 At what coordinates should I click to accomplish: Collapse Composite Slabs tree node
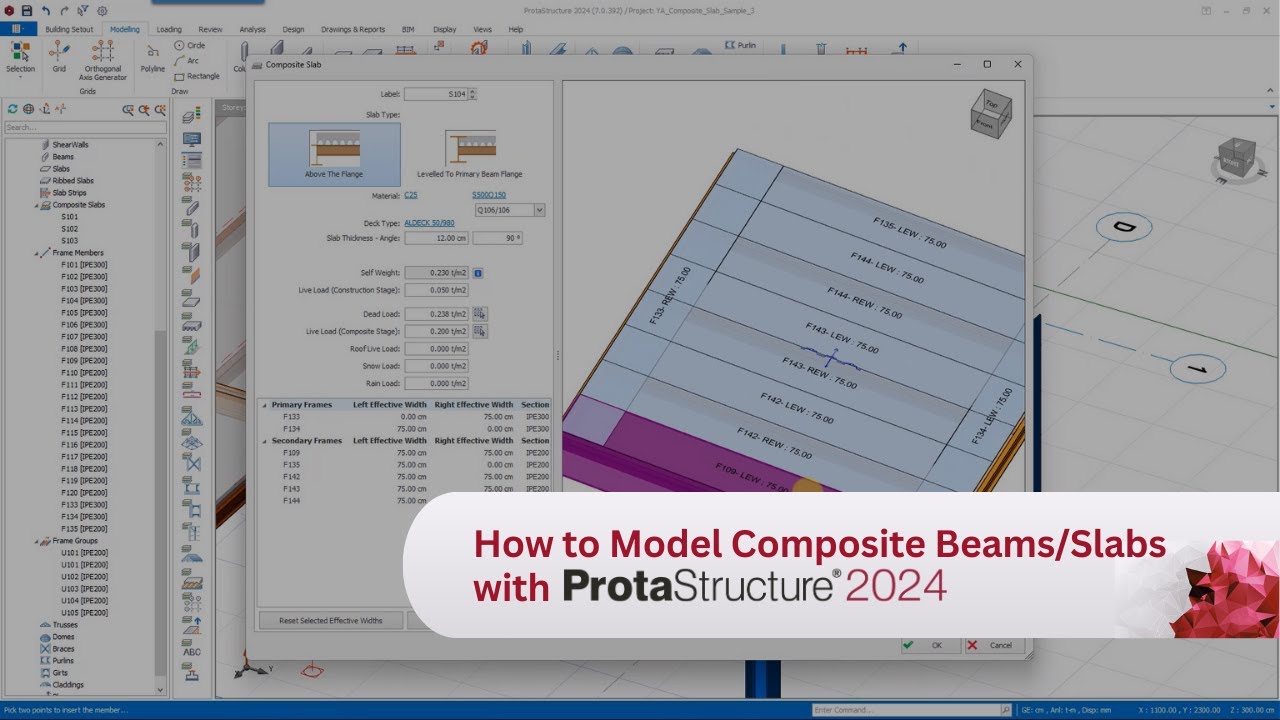[x=34, y=205]
